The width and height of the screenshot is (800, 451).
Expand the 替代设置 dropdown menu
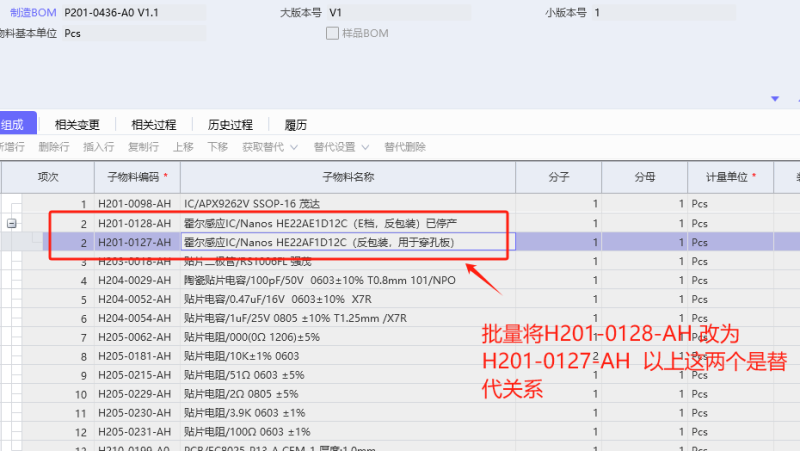click(x=341, y=147)
